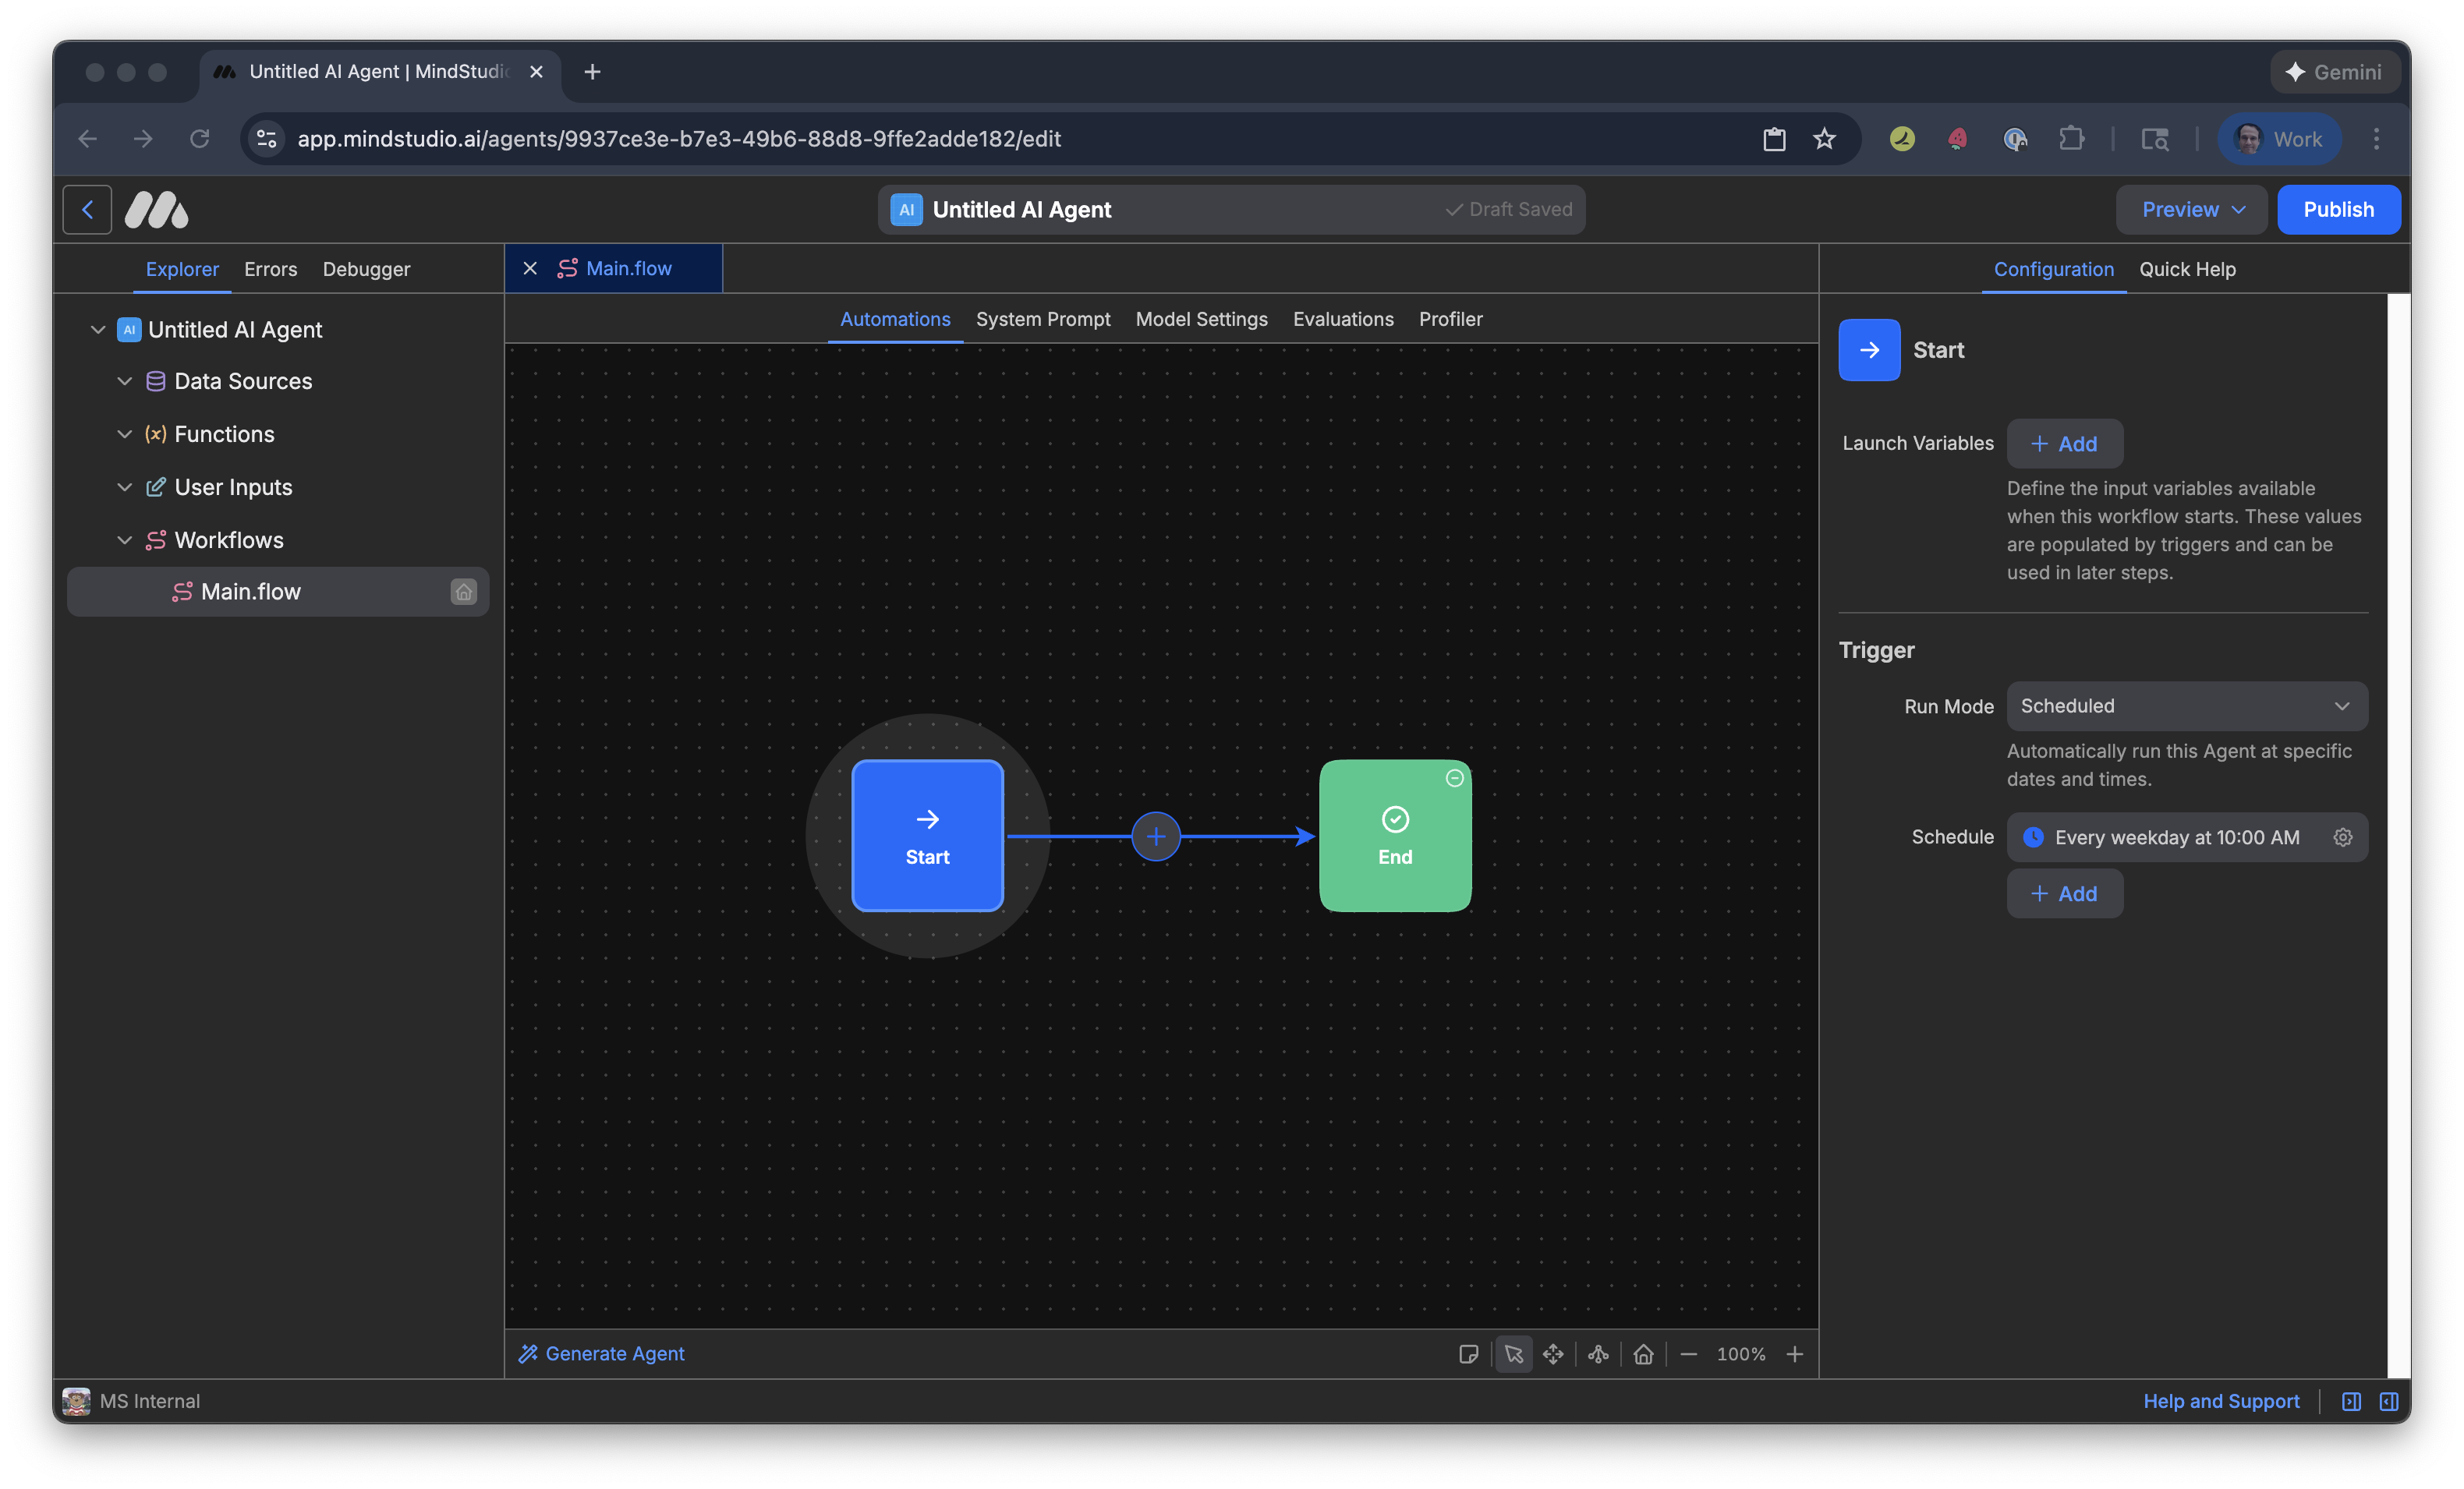The image size is (2464, 1489).
Task: Open the Run Mode dropdown showing Scheduled
Action: [2186, 706]
